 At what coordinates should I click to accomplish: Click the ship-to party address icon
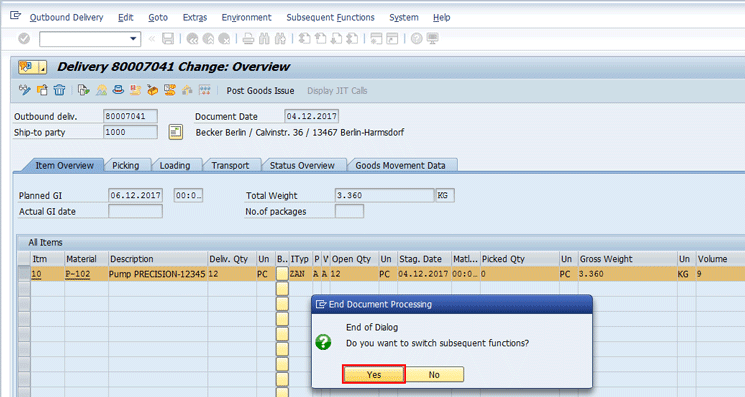(176, 132)
